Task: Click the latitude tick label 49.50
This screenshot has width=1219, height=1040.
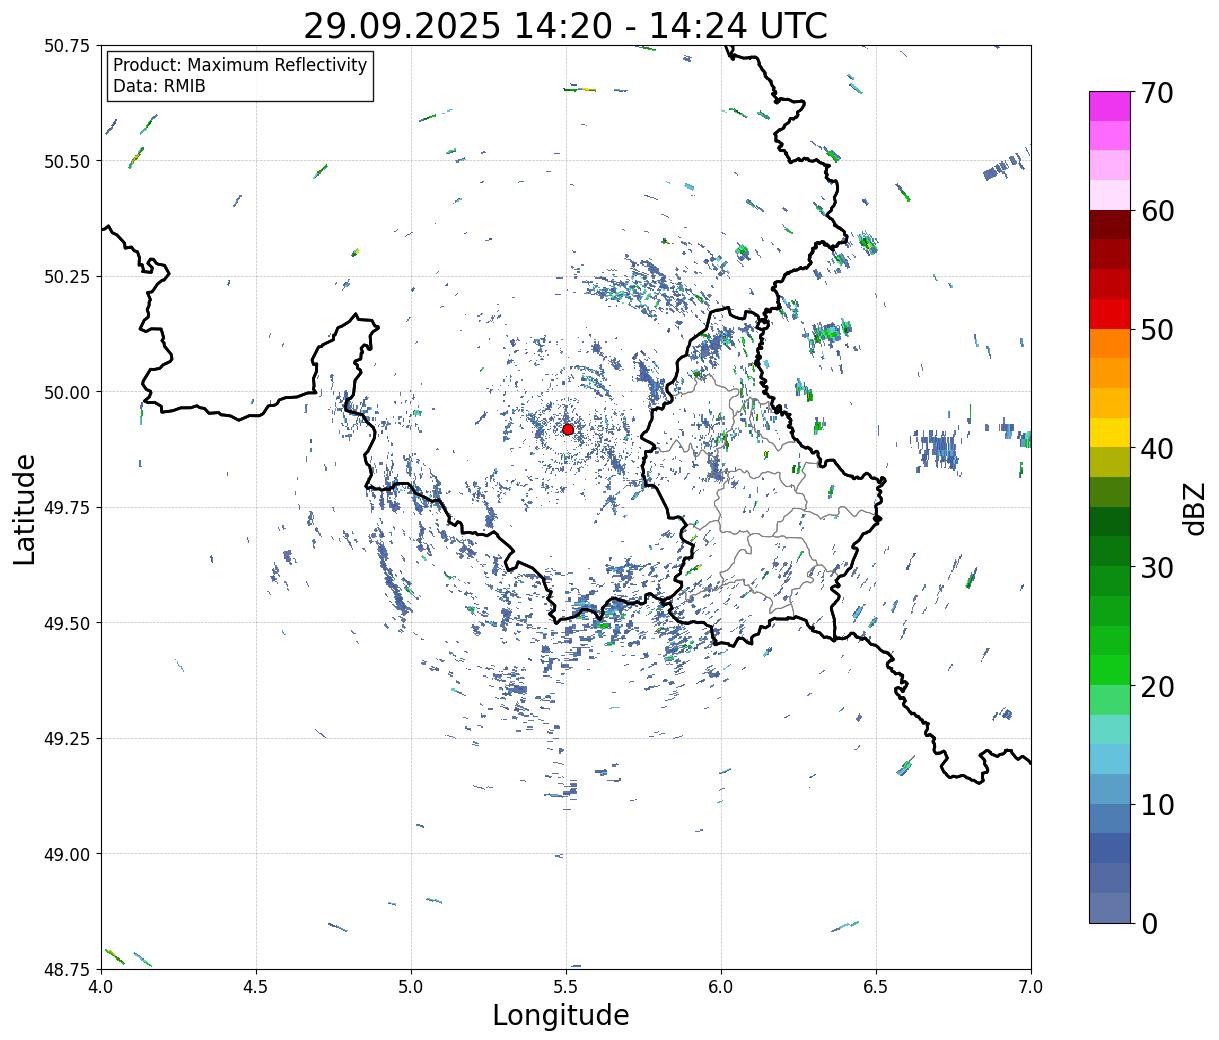Action: pyautogui.click(x=67, y=623)
